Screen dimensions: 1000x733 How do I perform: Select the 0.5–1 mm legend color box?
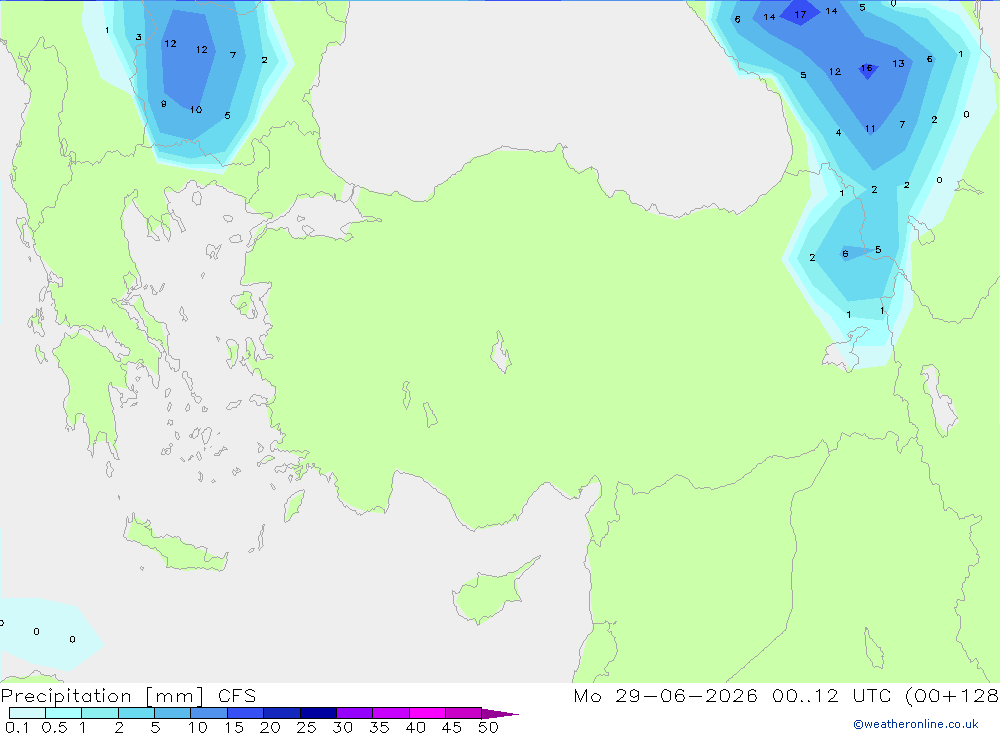click(63, 713)
